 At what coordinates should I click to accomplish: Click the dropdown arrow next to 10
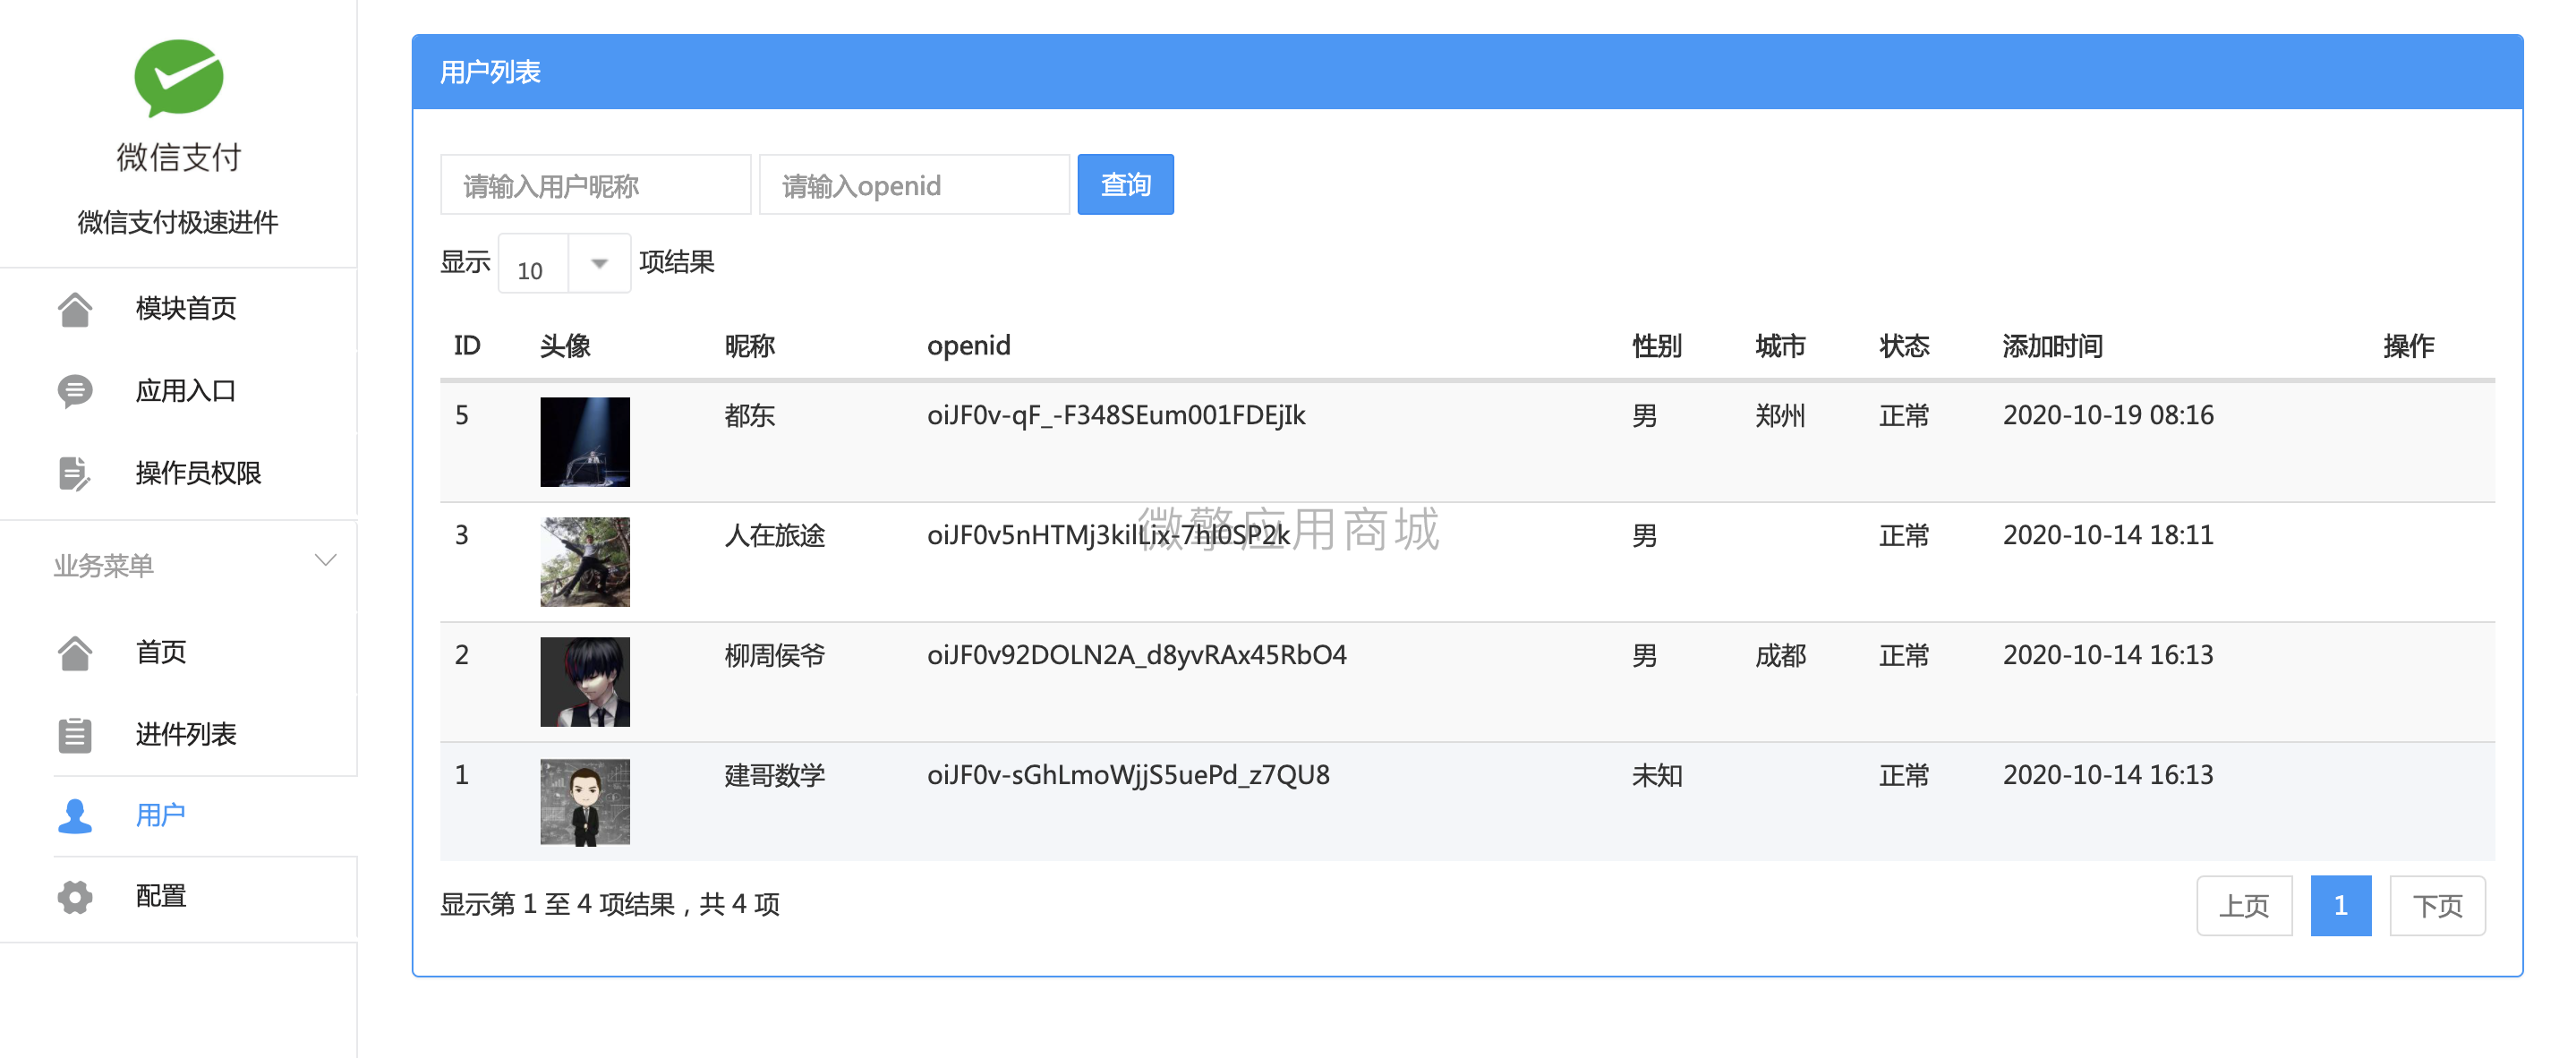pyautogui.click(x=599, y=264)
